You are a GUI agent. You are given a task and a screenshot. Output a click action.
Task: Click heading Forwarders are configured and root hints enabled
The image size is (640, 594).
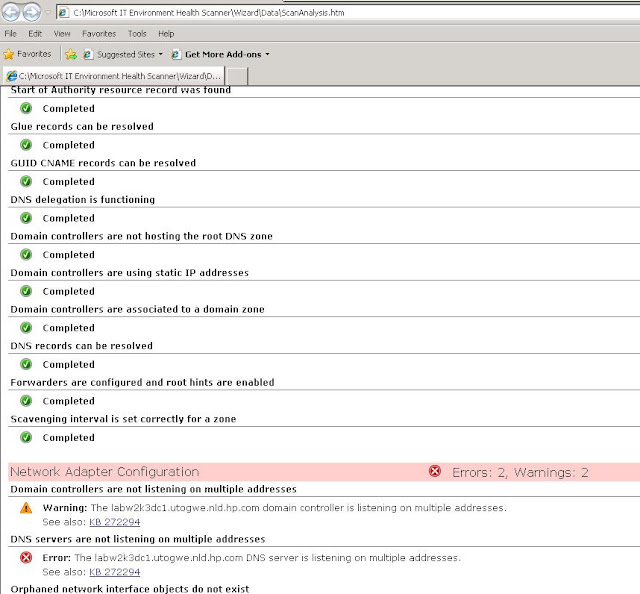point(142,382)
